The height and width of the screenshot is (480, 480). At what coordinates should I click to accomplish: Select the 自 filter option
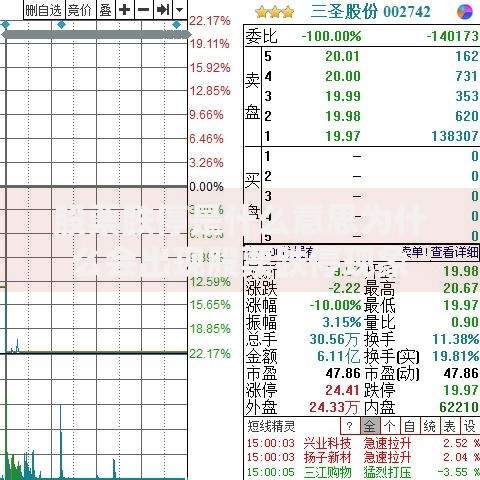(409, 426)
